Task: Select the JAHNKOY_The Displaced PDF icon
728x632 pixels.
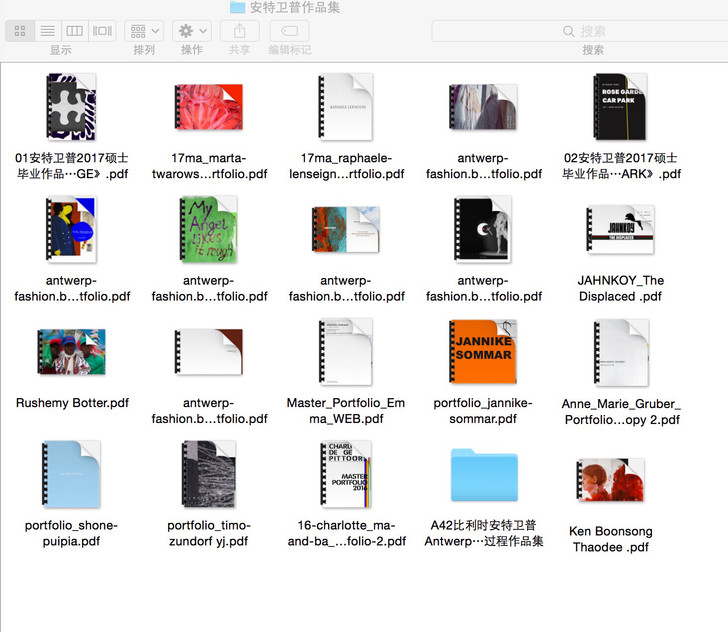Action: 620,230
